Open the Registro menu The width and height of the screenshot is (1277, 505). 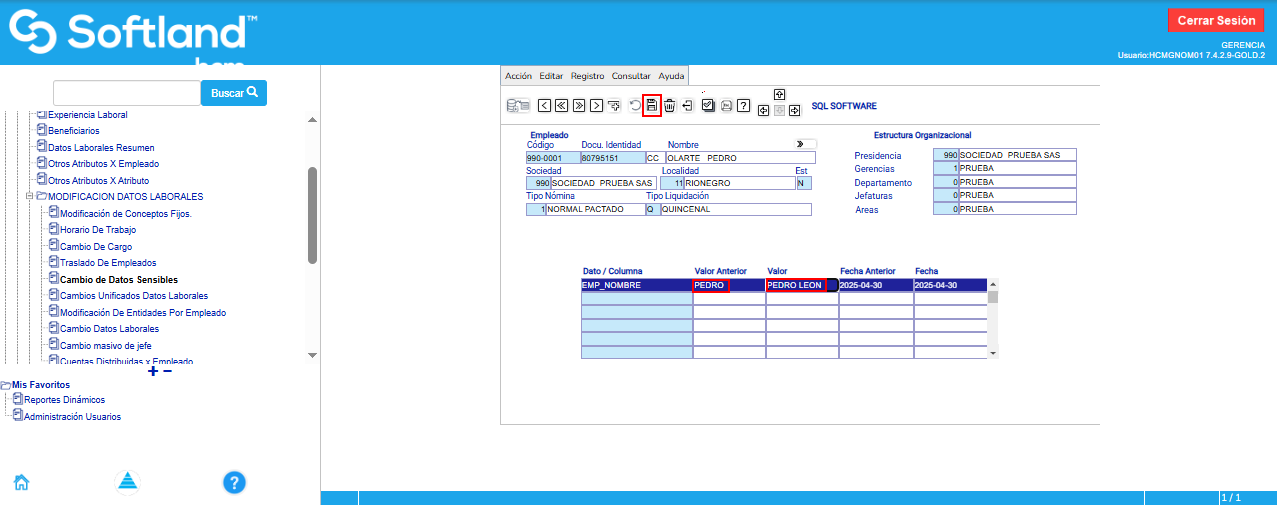pos(587,76)
